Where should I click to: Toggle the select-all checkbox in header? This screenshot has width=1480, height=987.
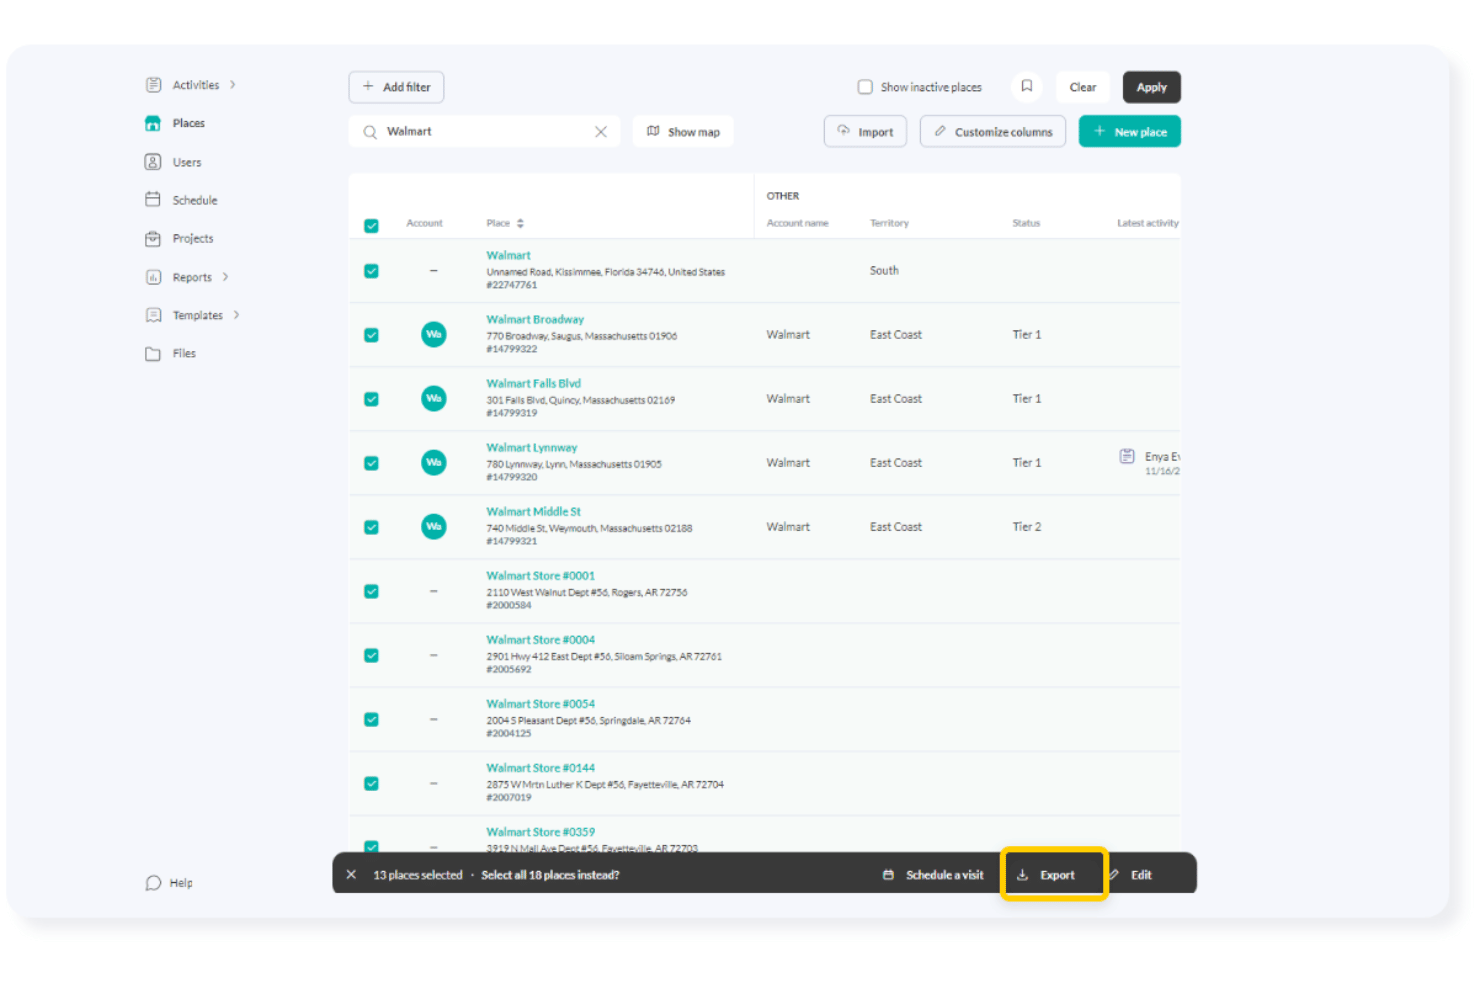tap(371, 225)
